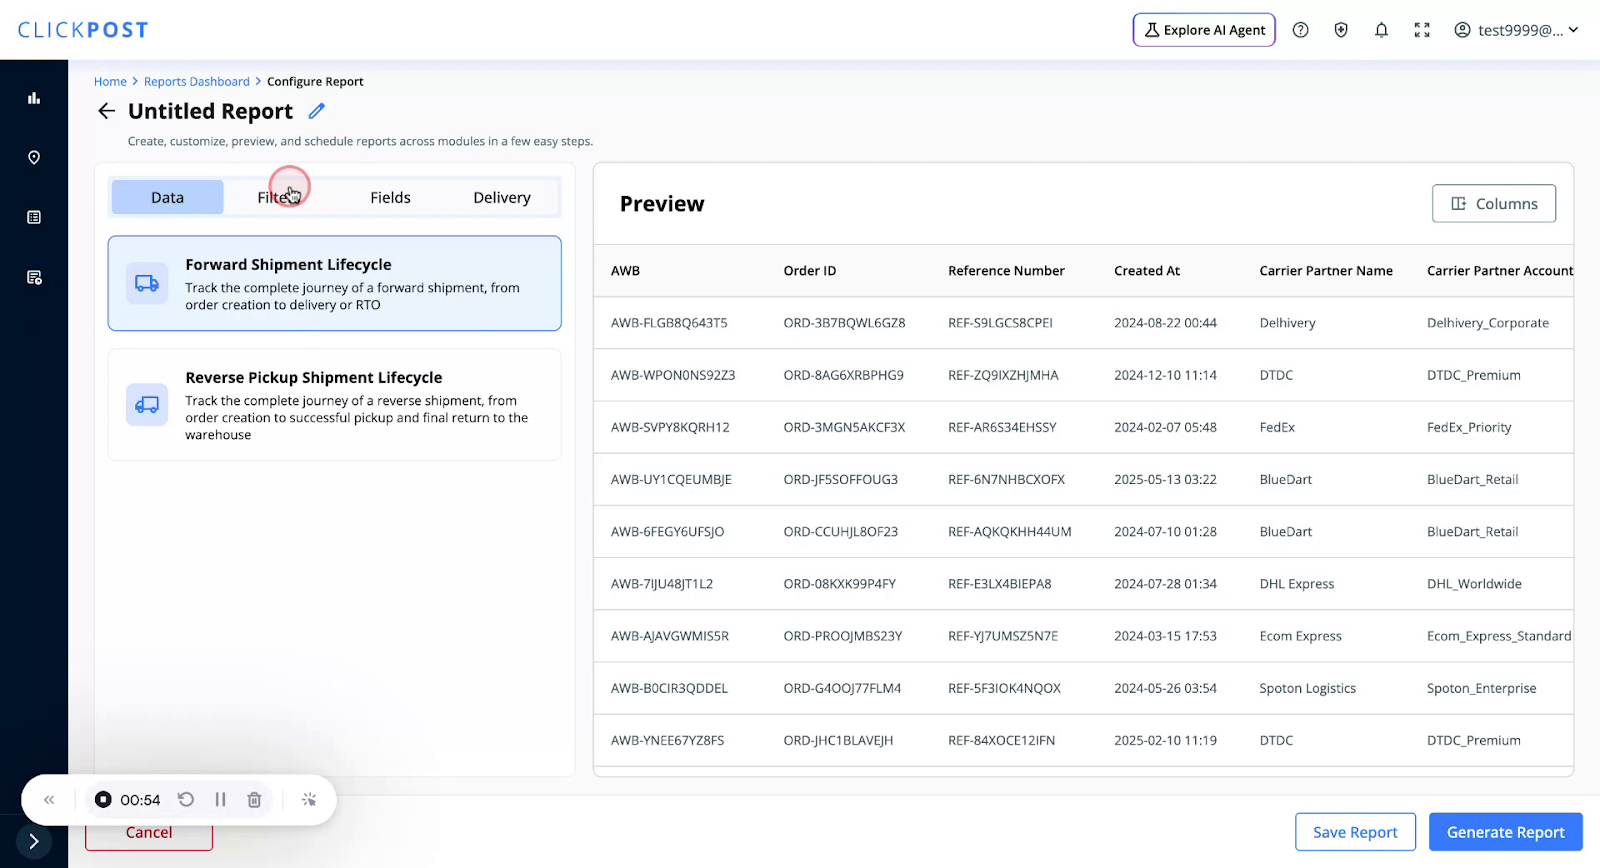Click the Save Report button
The width and height of the screenshot is (1600, 868).
(x=1355, y=832)
